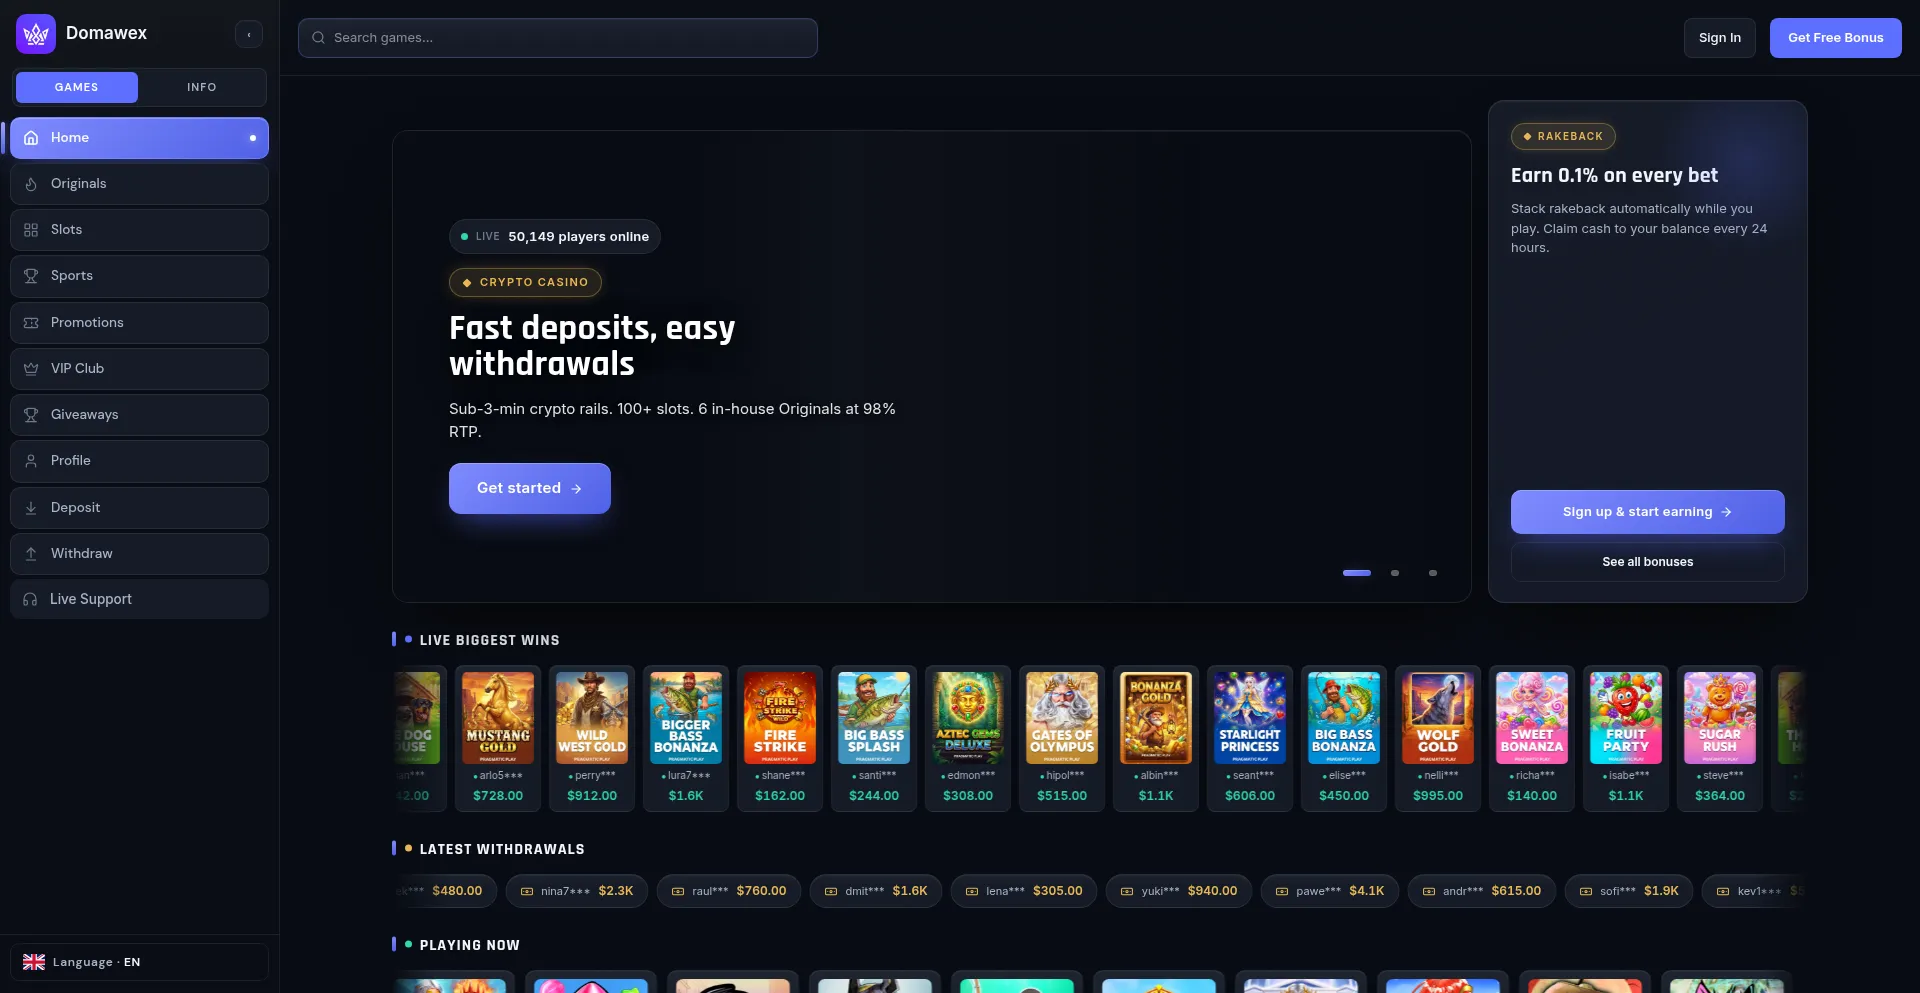Screen dimensions: 1920x993
Task: Click the arrow icon in Get started
Action: click(x=576, y=489)
